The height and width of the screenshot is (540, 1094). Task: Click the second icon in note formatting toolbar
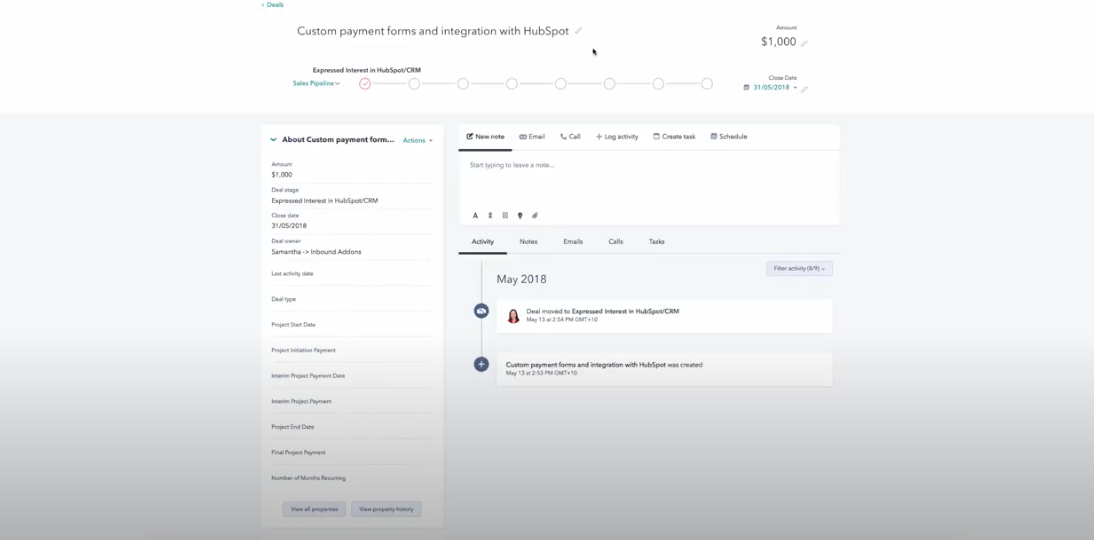click(x=490, y=216)
